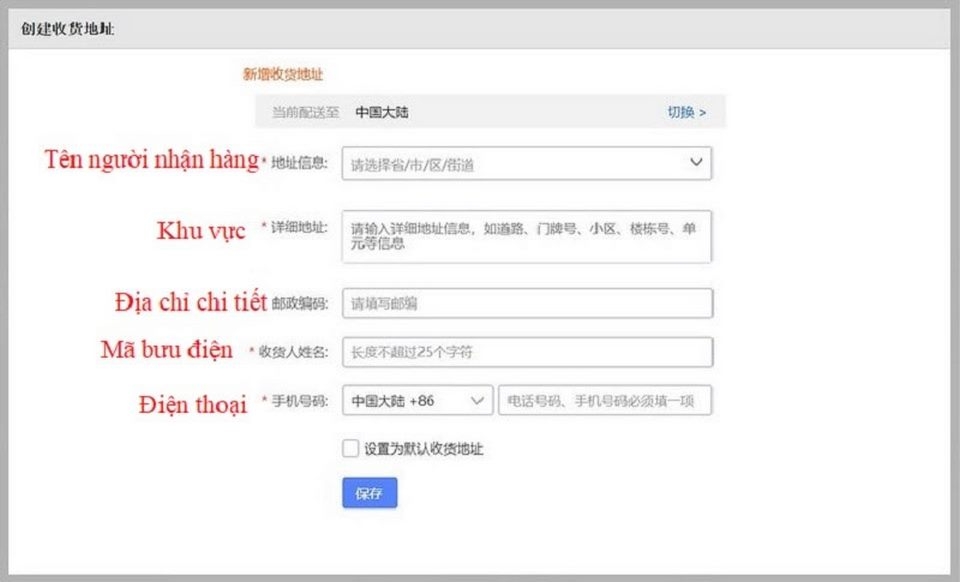Click the red Tên người nhận hàng label
The width and height of the screenshot is (960, 582).
[x=152, y=160]
